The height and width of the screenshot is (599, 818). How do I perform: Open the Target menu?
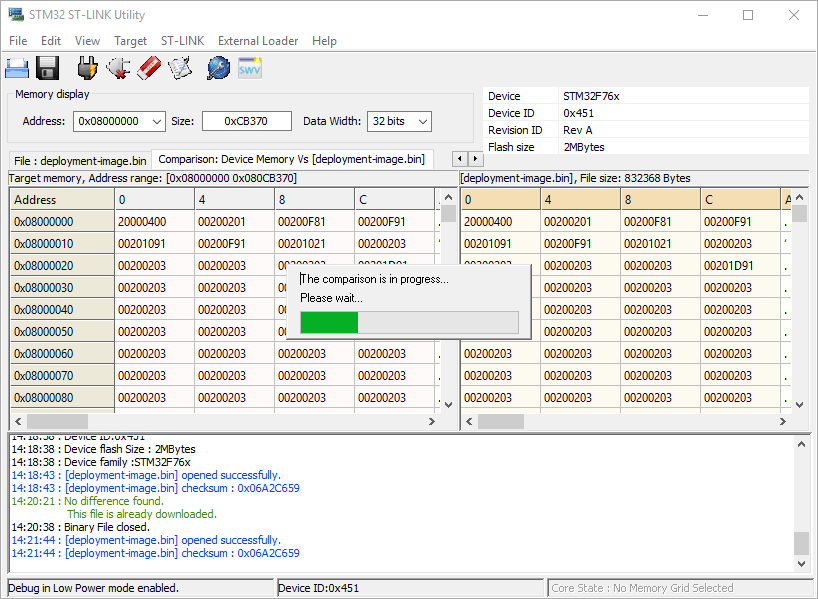130,41
